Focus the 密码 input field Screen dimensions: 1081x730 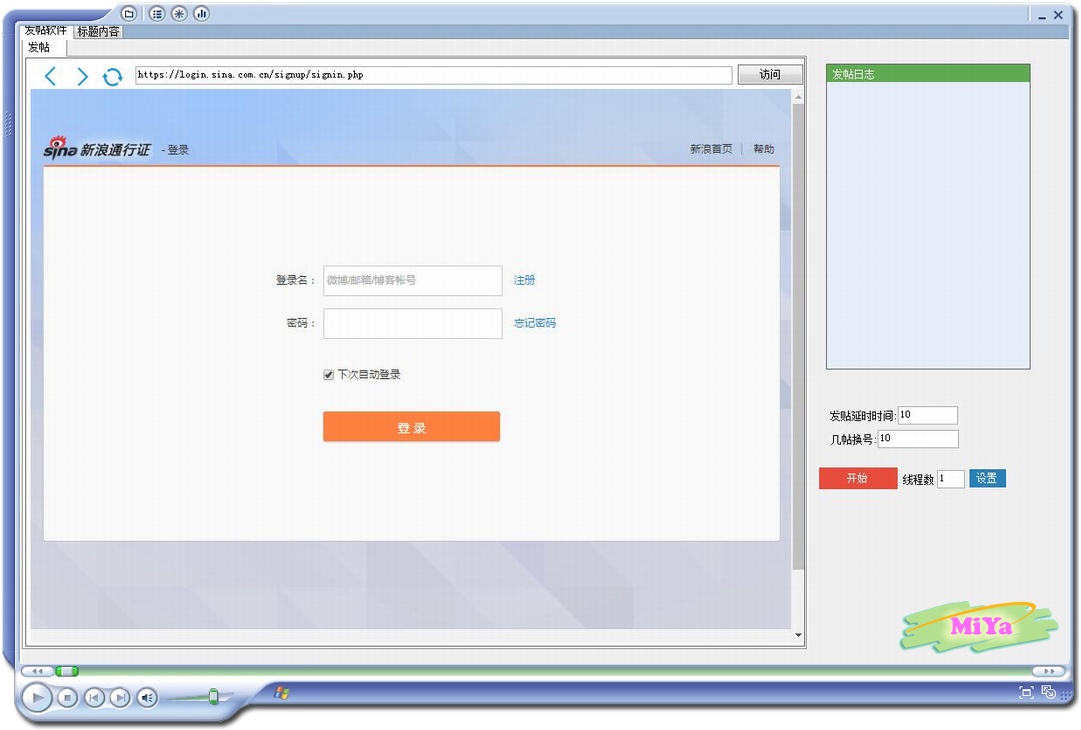tap(413, 323)
